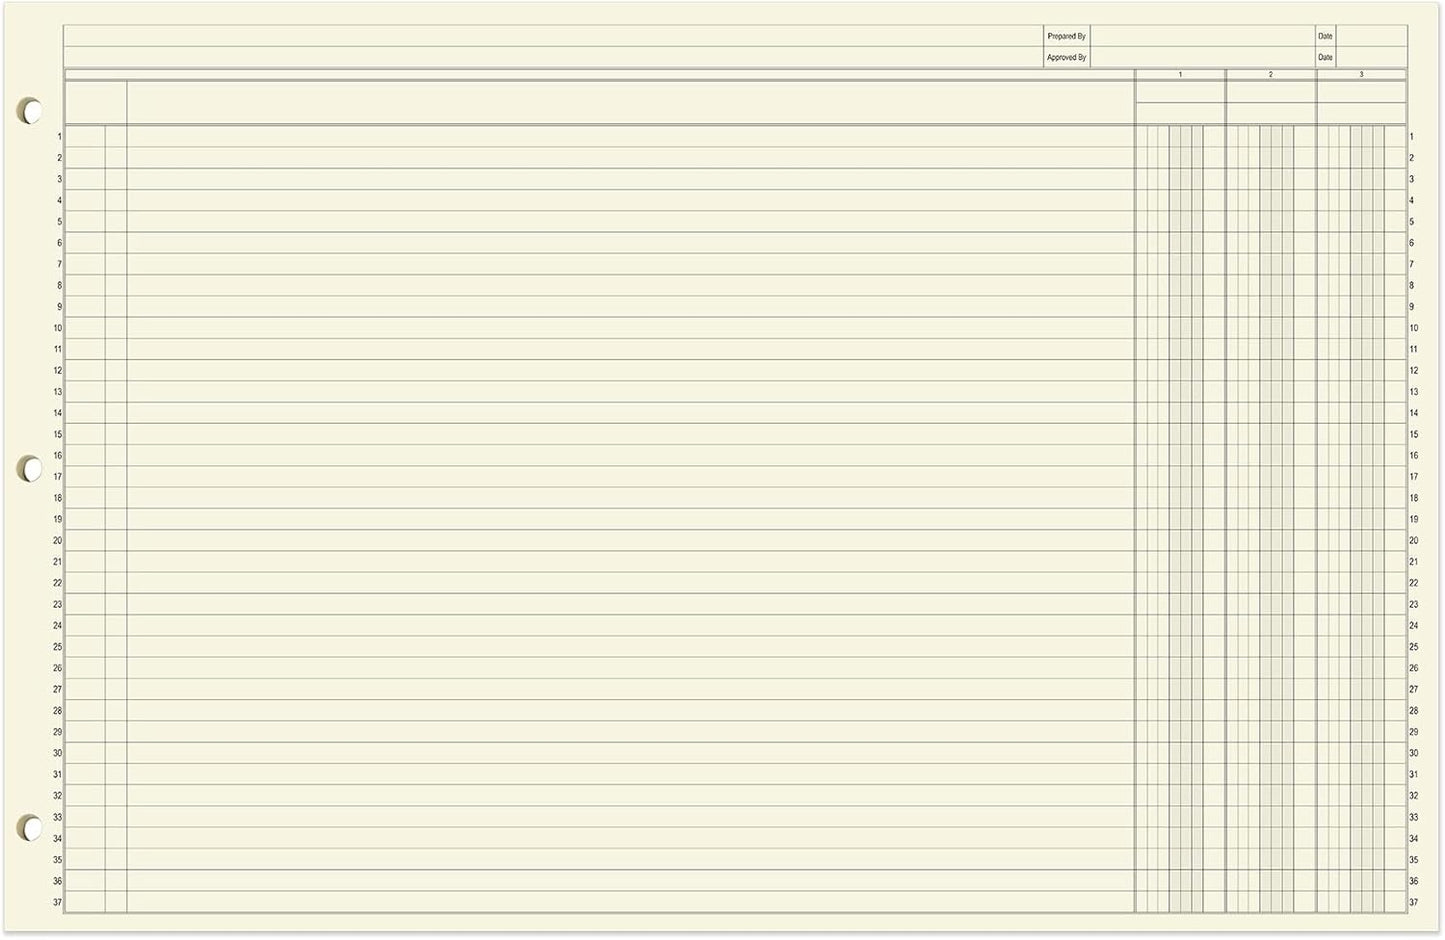1445x940 pixels.
Task: Select row number 16 on the left edge
Action: click(56, 455)
